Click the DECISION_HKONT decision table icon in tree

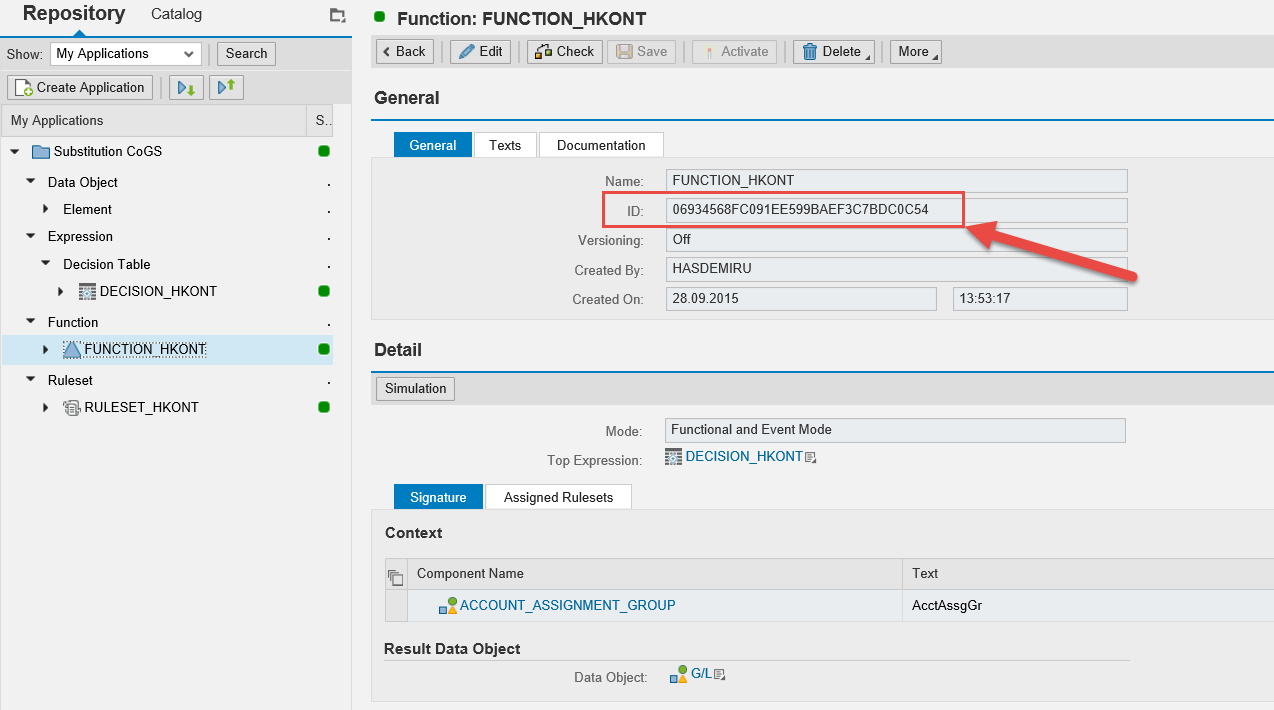pos(87,292)
